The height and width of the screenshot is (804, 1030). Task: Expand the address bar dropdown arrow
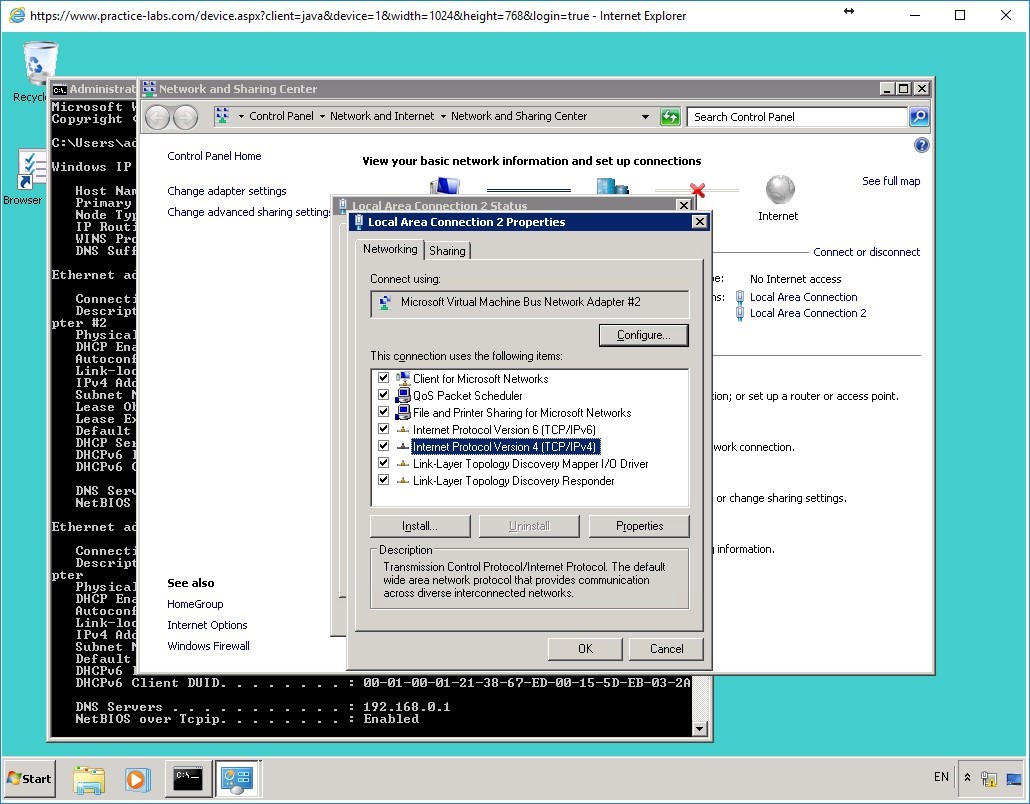pyautogui.click(x=646, y=116)
